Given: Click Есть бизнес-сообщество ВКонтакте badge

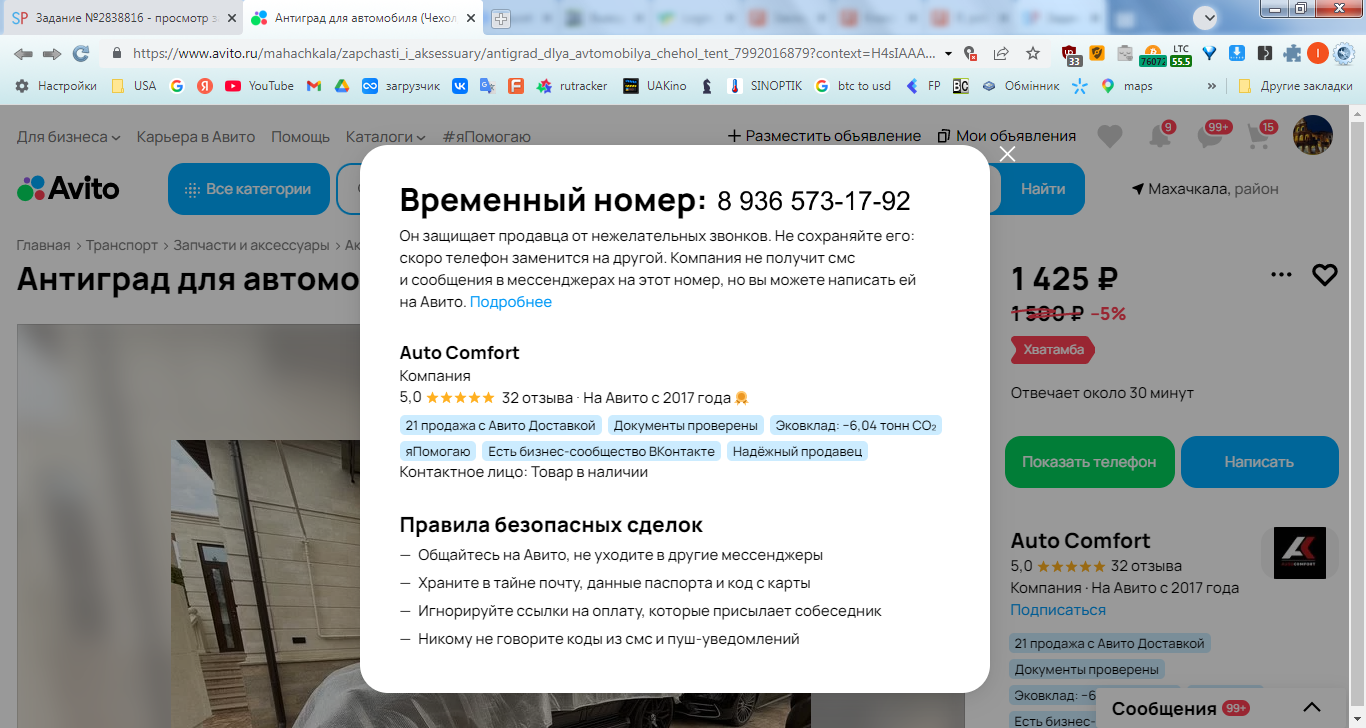Looking at the screenshot, I should [602, 451].
